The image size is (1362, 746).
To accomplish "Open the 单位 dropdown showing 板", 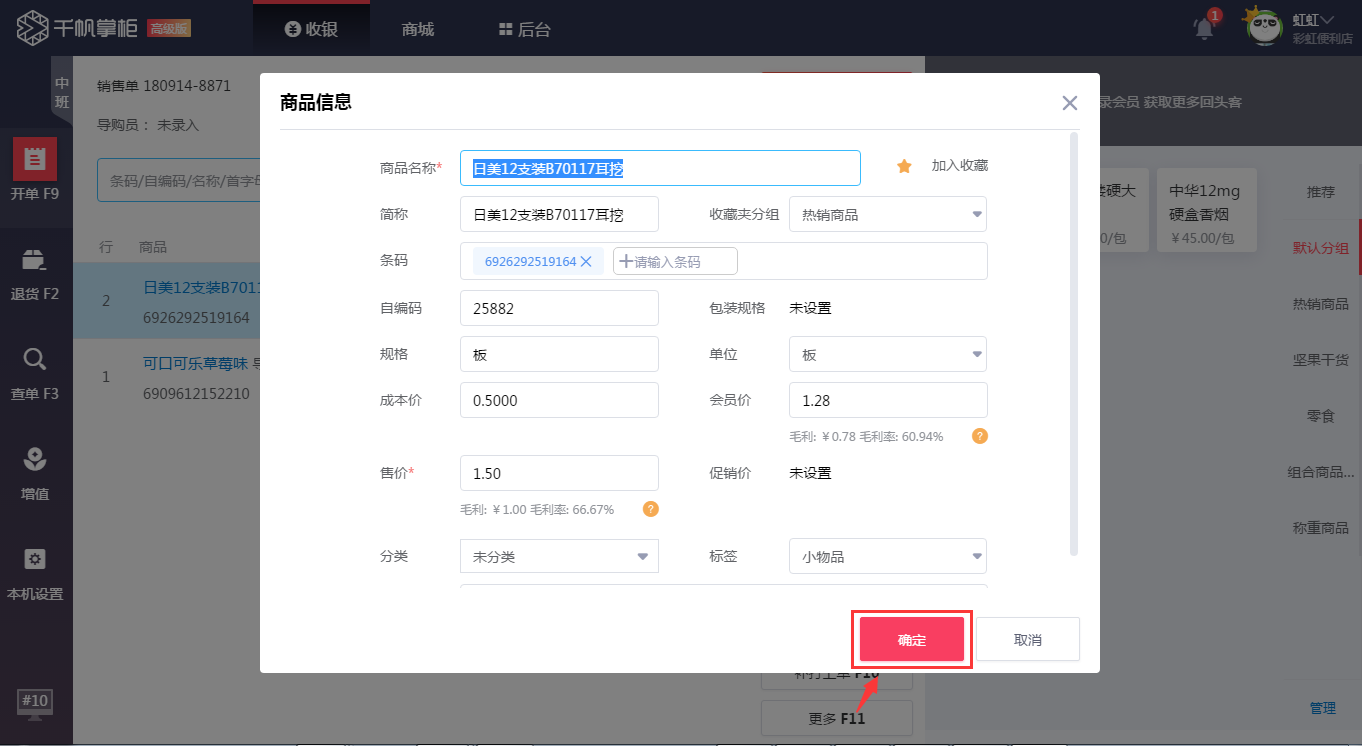I will click(x=886, y=353).
